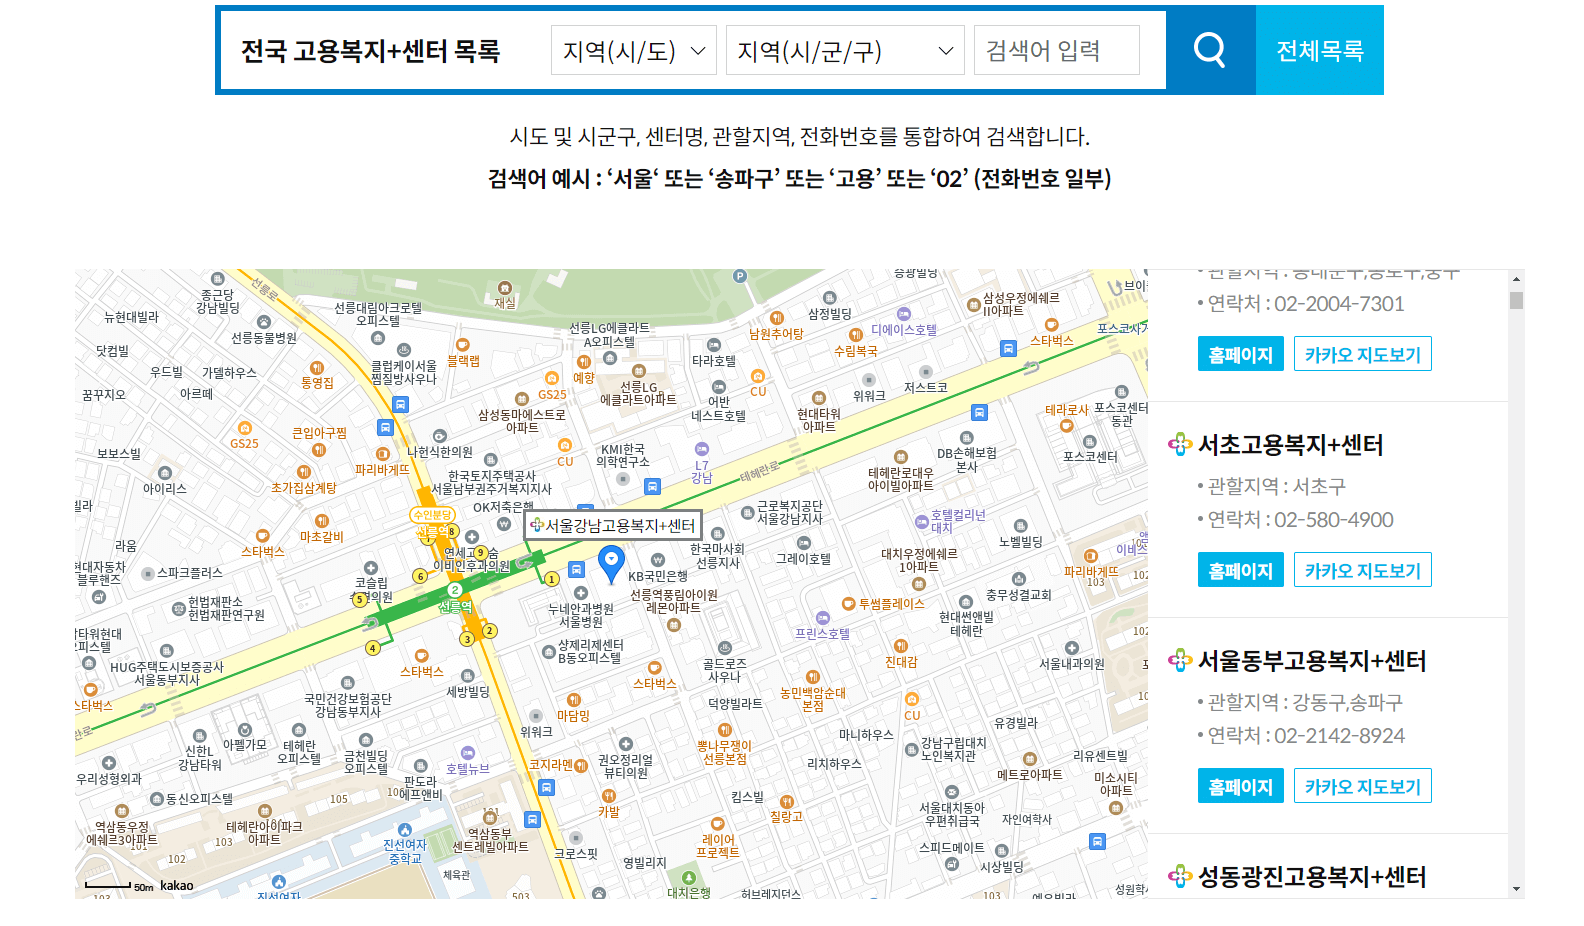Click the 대치은행 bank label
The image size is (1584, 926).
(689, 893)
